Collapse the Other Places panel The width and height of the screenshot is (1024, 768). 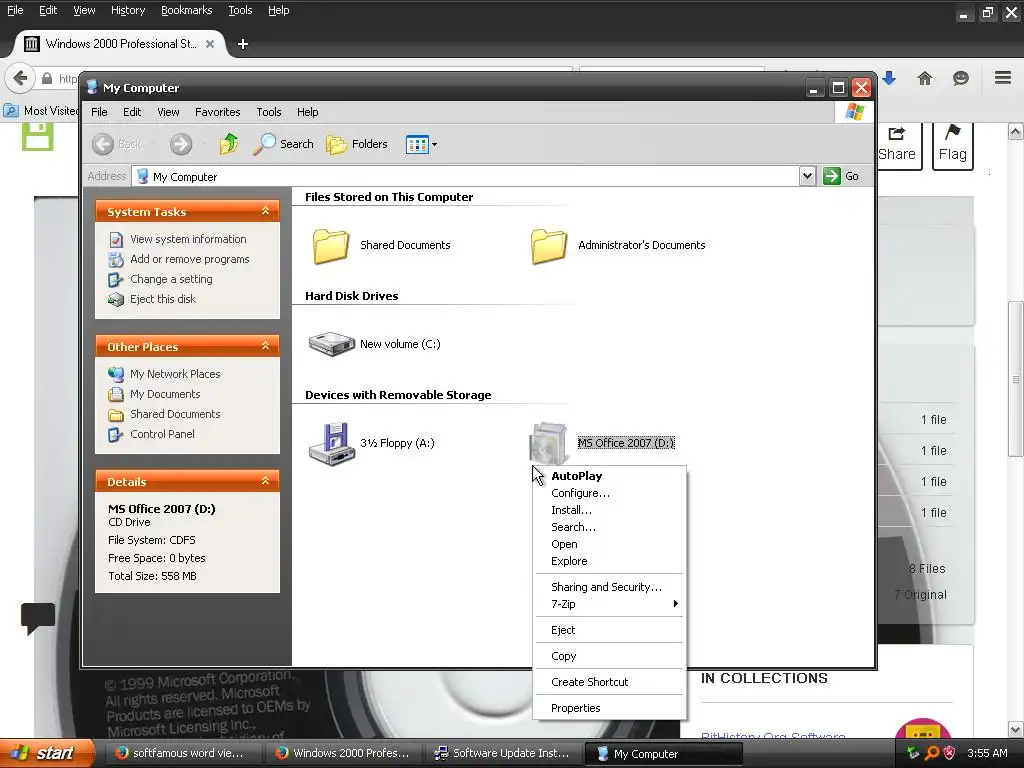[265, 345]
